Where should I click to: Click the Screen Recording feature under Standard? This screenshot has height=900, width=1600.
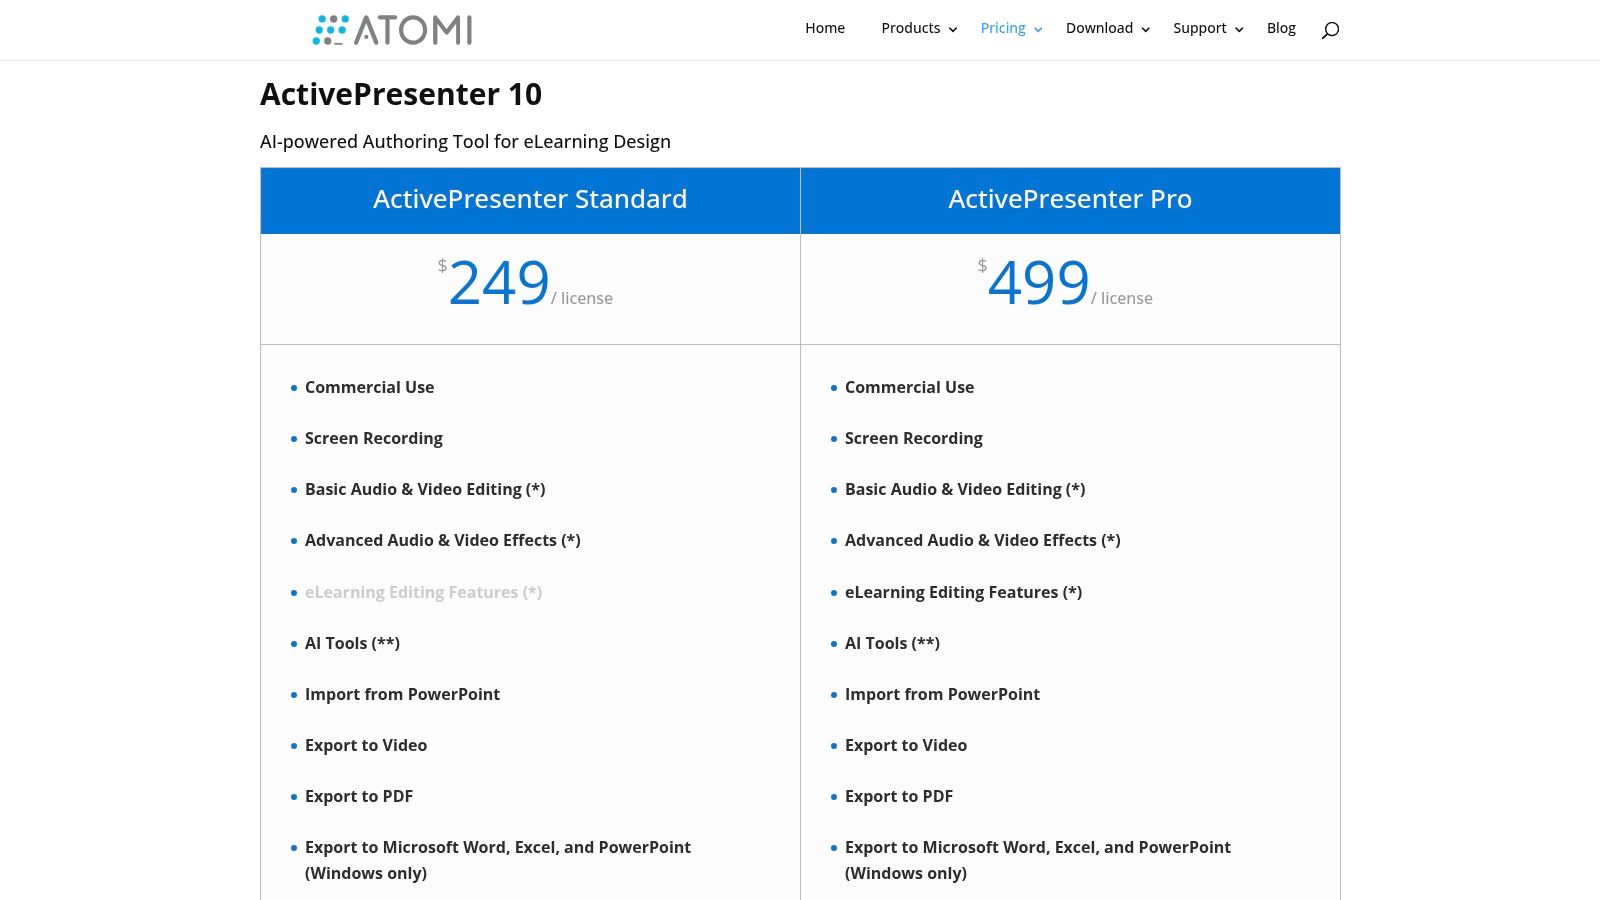pyautogui.click(x=373, y=438)
